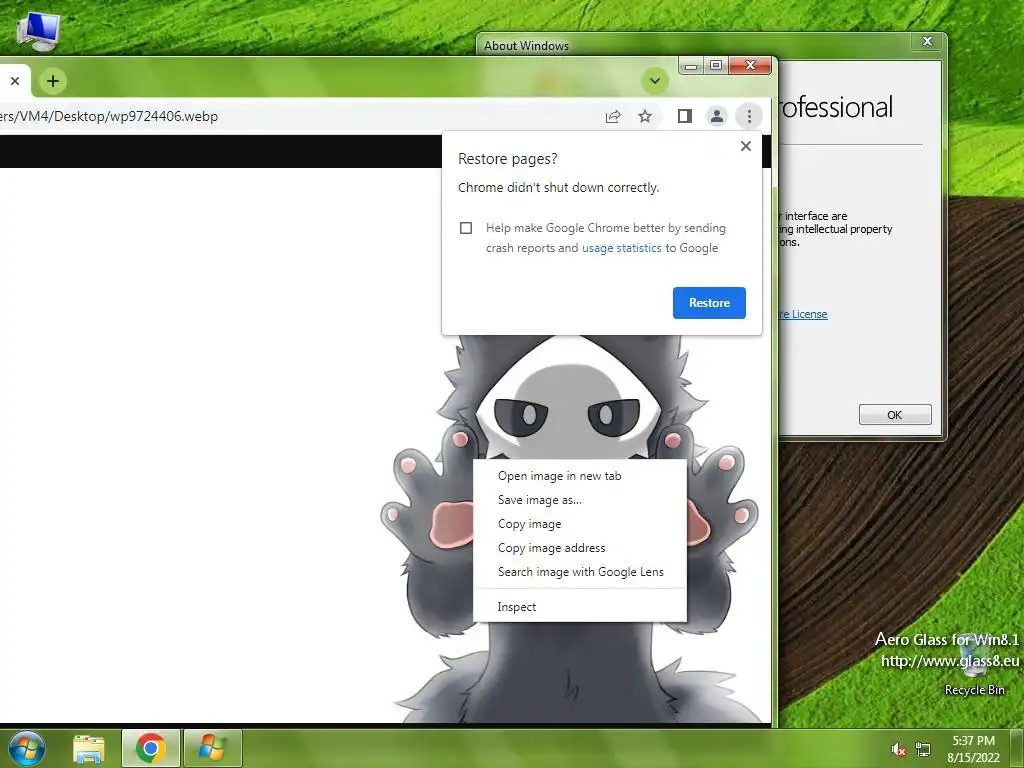Open the usage statistics link
Viewport: 1024px width, 768px height.
(621, 248)
